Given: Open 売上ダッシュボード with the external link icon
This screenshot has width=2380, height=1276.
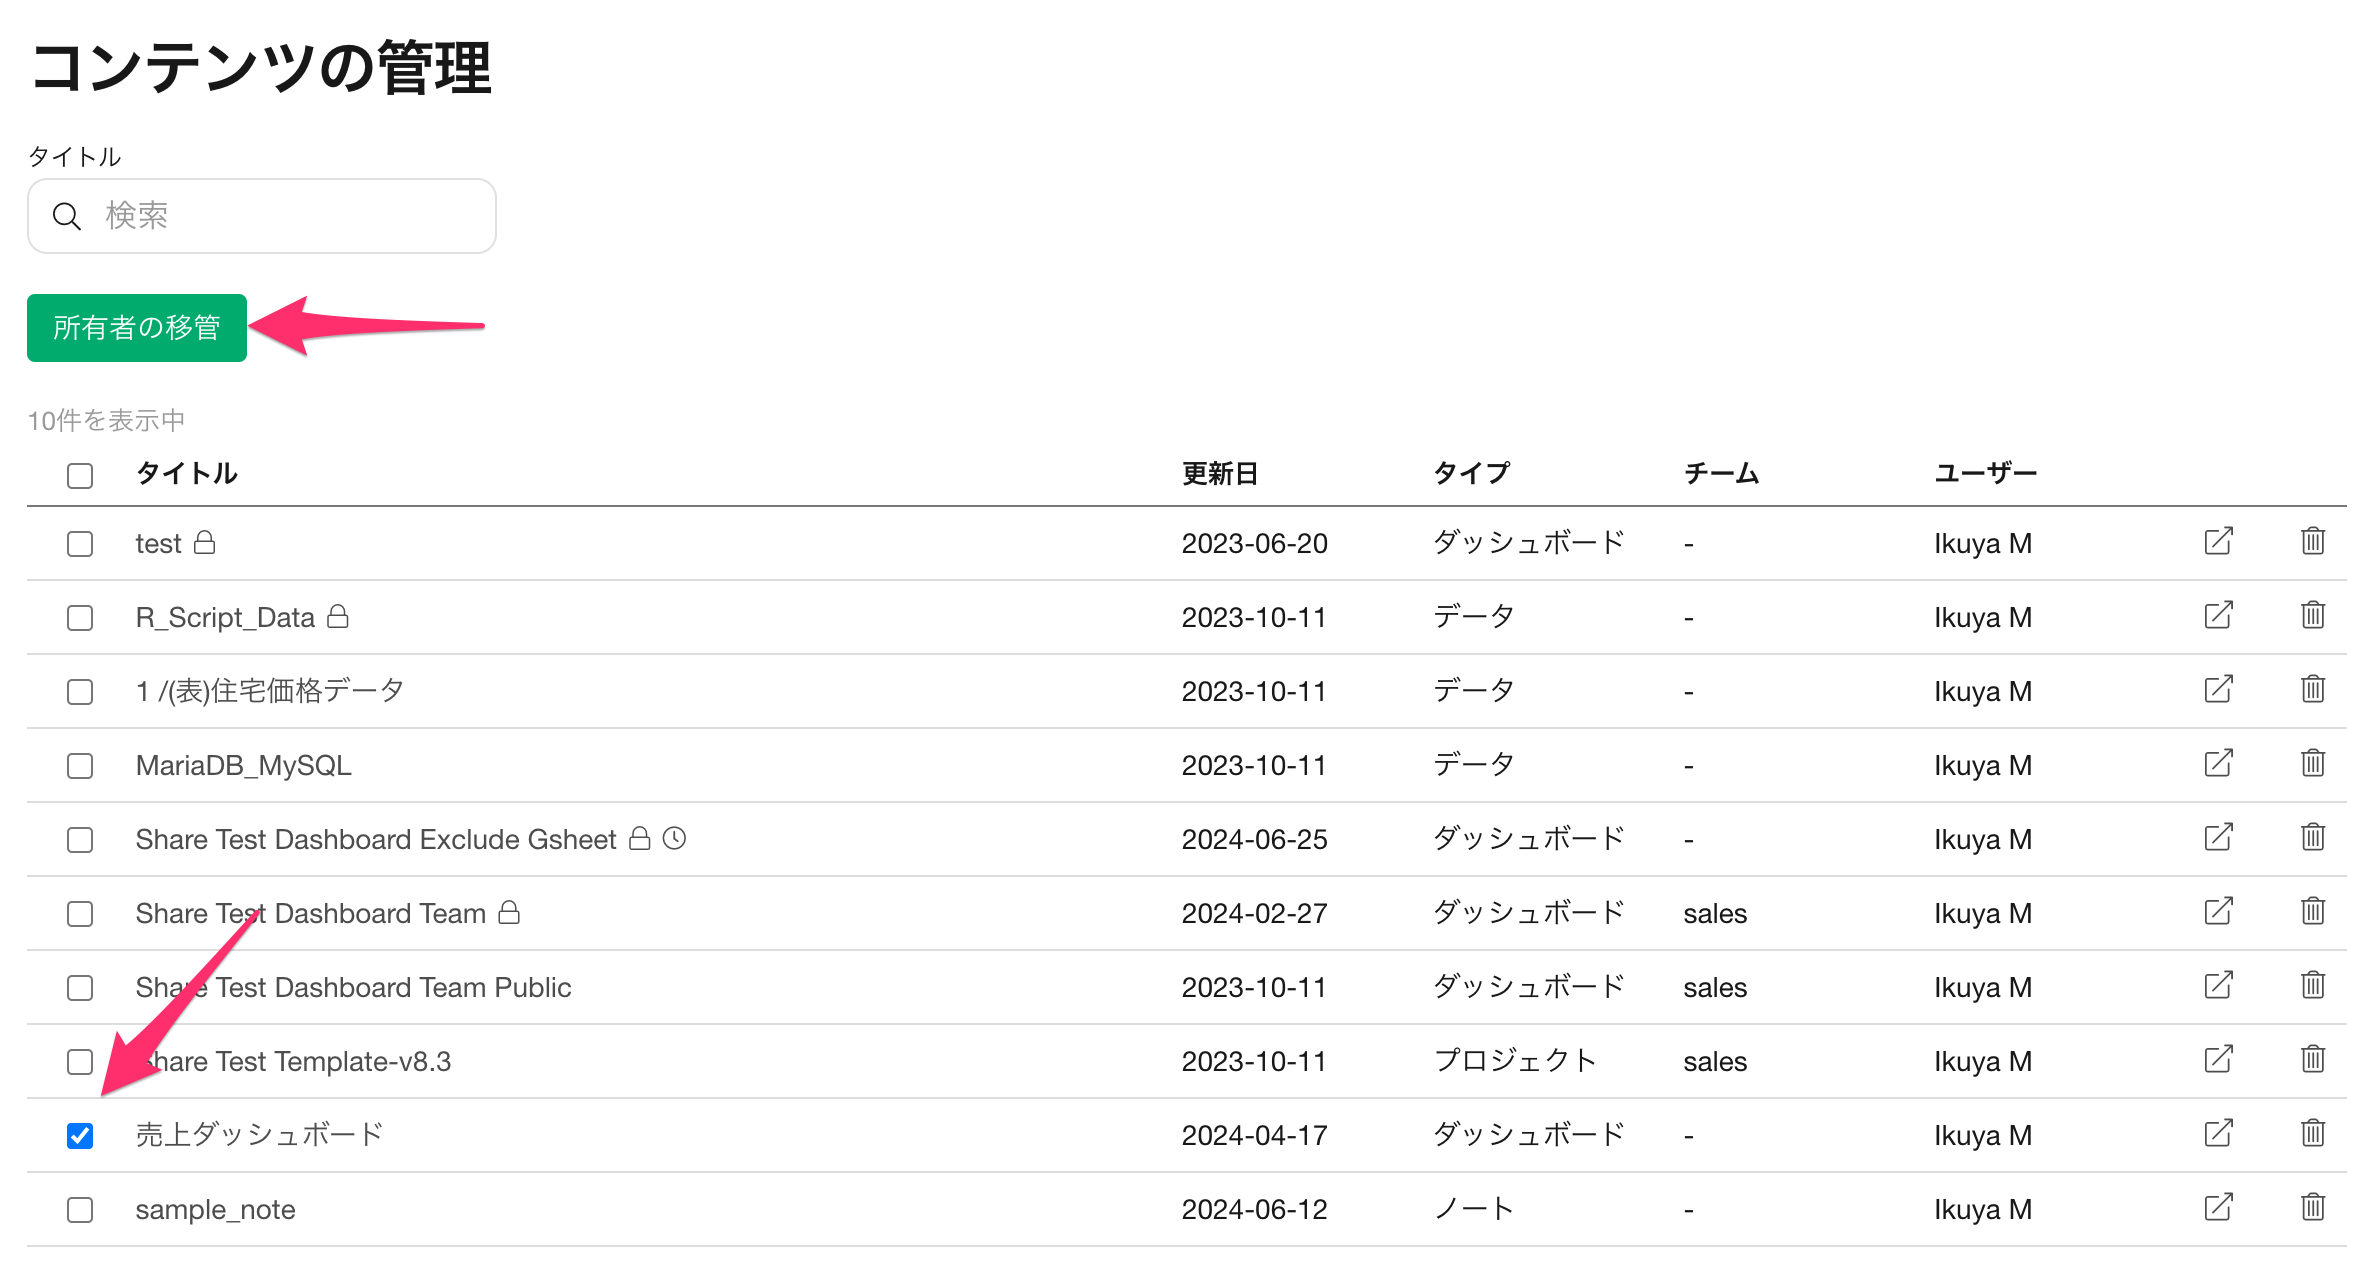Looking at the screenshot, I should [2218, 1134].
